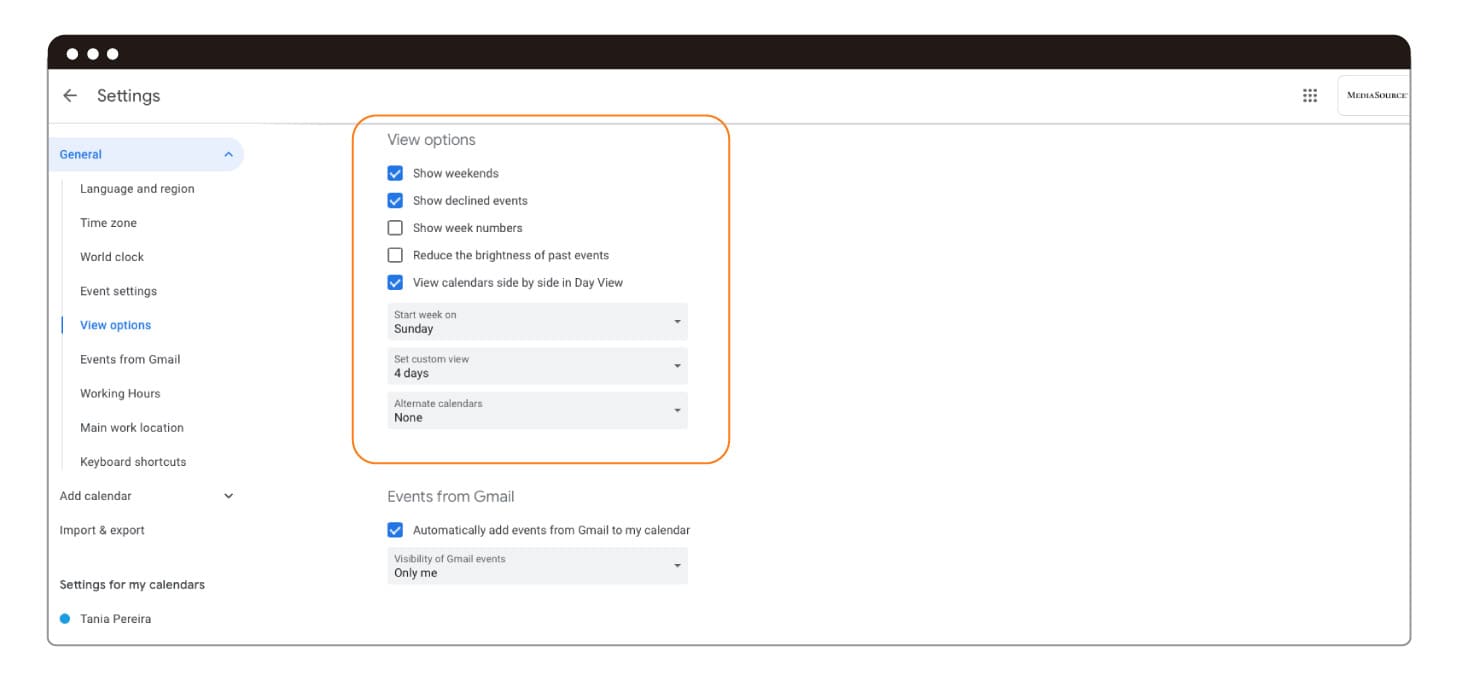Select Working Hours in the sidebar
The height and width of the screenshot is (675, 1458).
(x=120, y=394)
